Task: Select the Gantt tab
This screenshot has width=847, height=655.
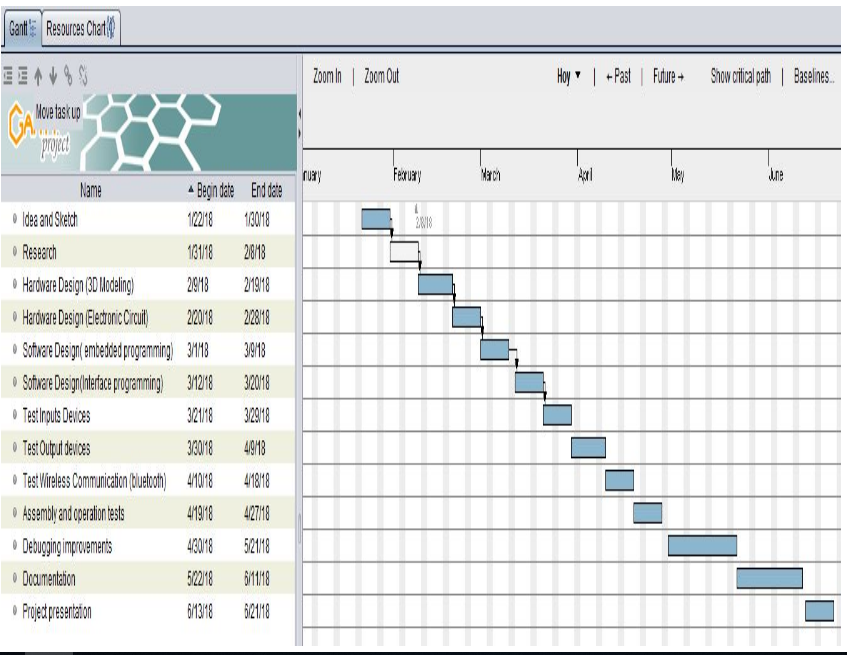Action: [22, 29]
